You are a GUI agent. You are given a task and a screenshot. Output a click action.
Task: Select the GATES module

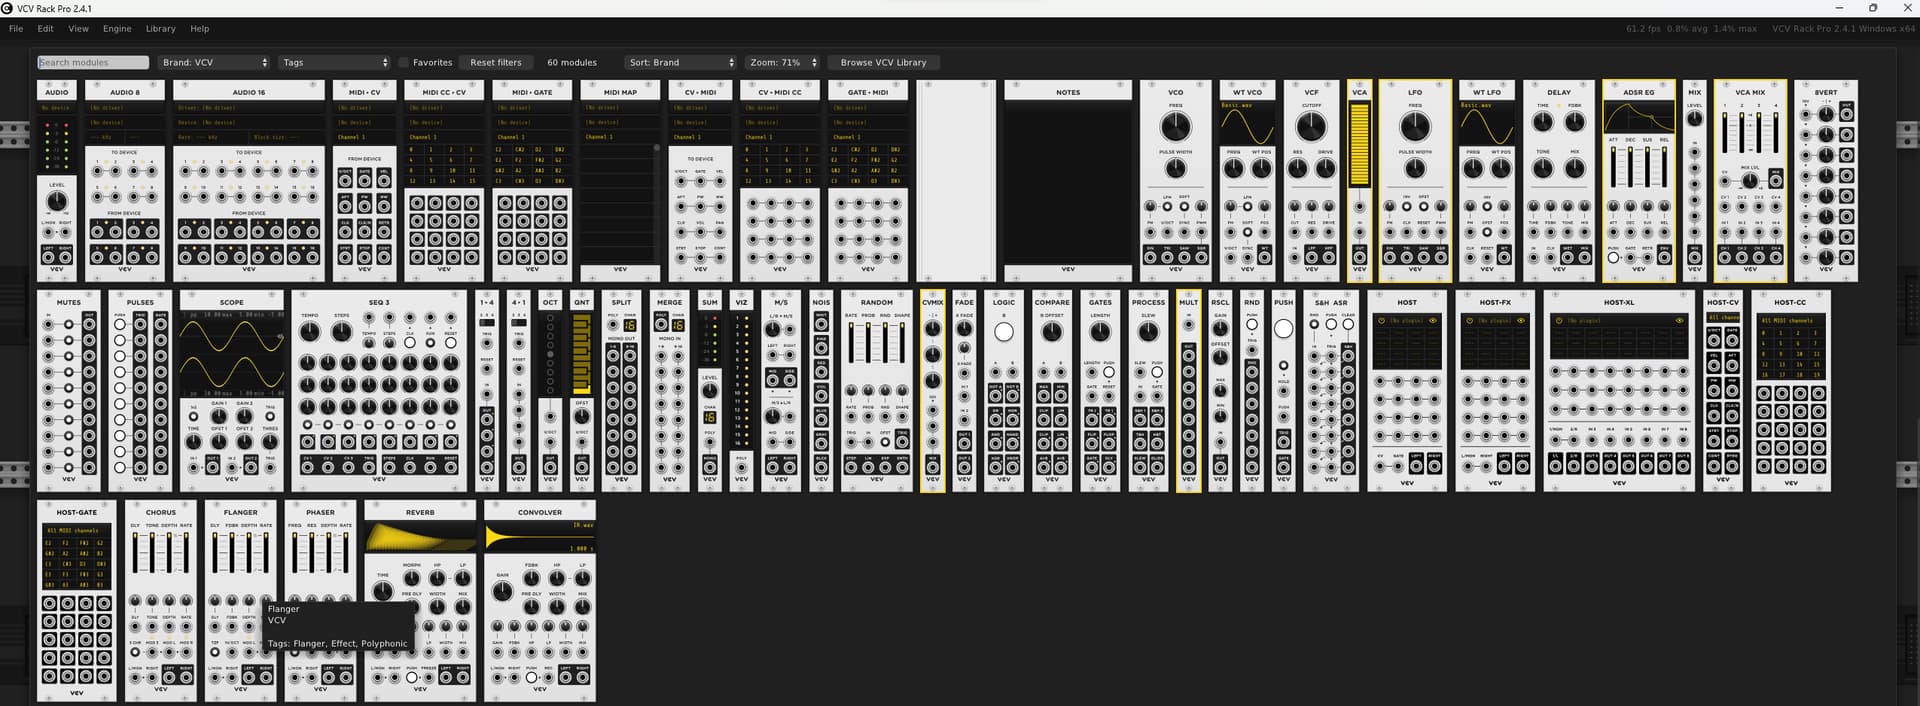pyautogui.click(x=1100, y=391)
